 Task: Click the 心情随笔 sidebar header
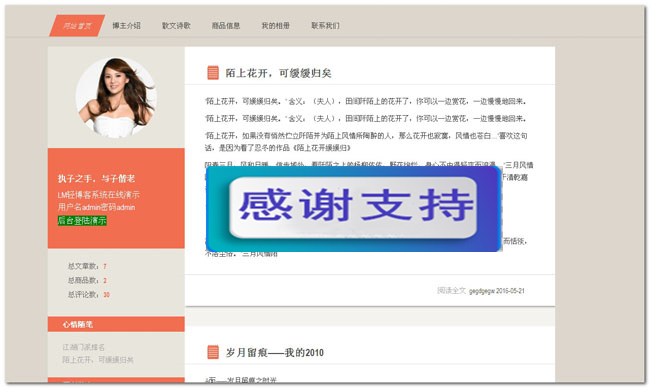pos(116,324)
